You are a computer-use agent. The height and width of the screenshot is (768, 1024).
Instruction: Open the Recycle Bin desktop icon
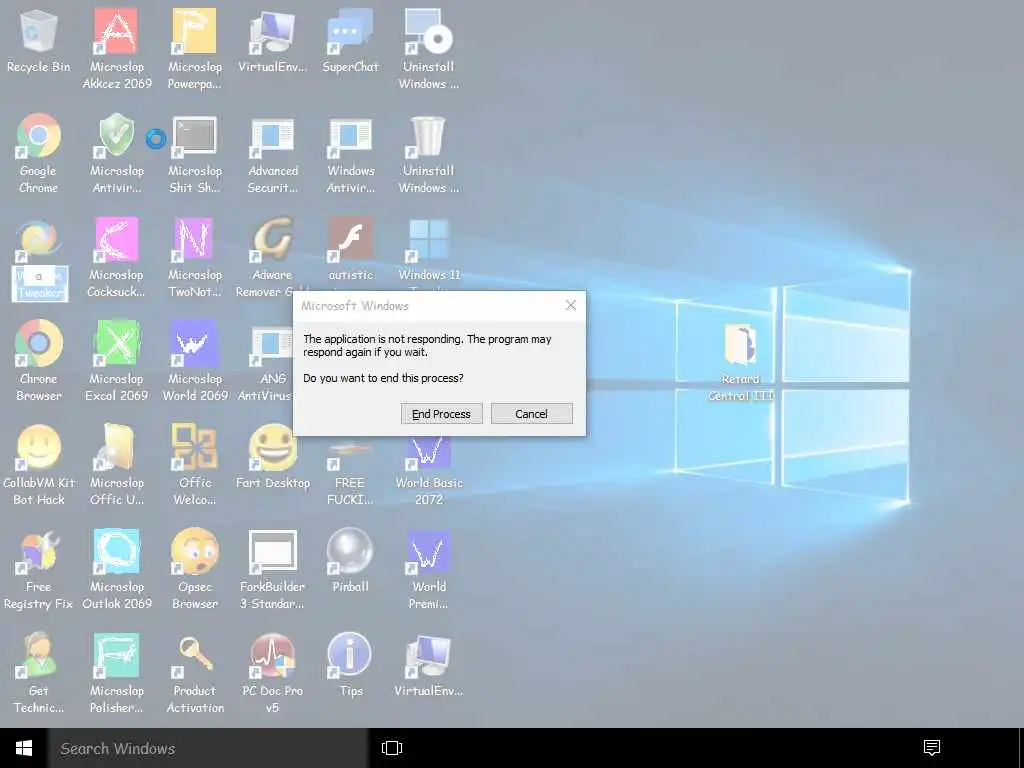39,31
